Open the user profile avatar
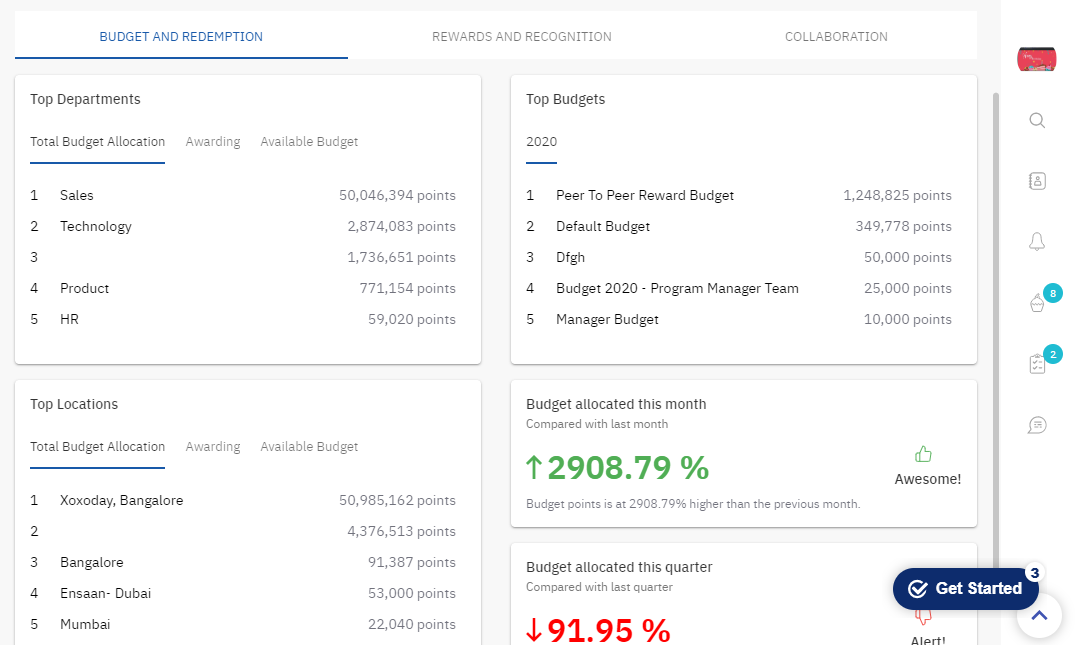The height and width of the screenshot is (645, 1075). pos(1037,59)
